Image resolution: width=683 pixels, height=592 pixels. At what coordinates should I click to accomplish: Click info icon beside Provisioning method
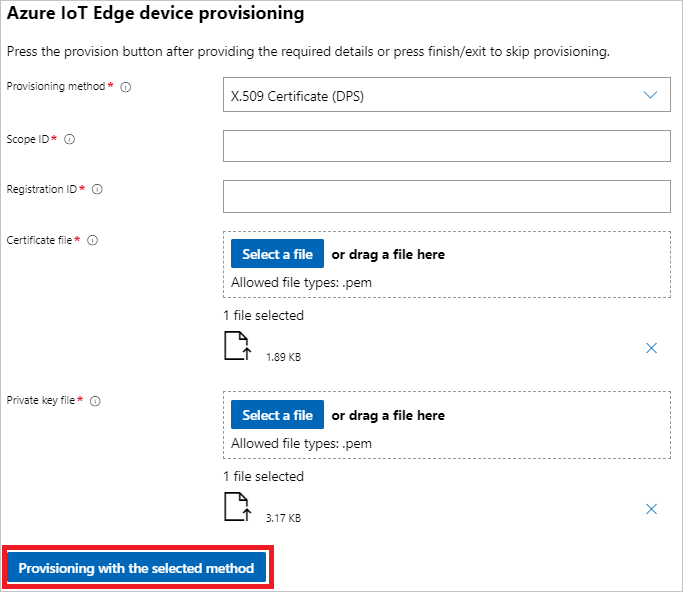(x=126, y=87)
